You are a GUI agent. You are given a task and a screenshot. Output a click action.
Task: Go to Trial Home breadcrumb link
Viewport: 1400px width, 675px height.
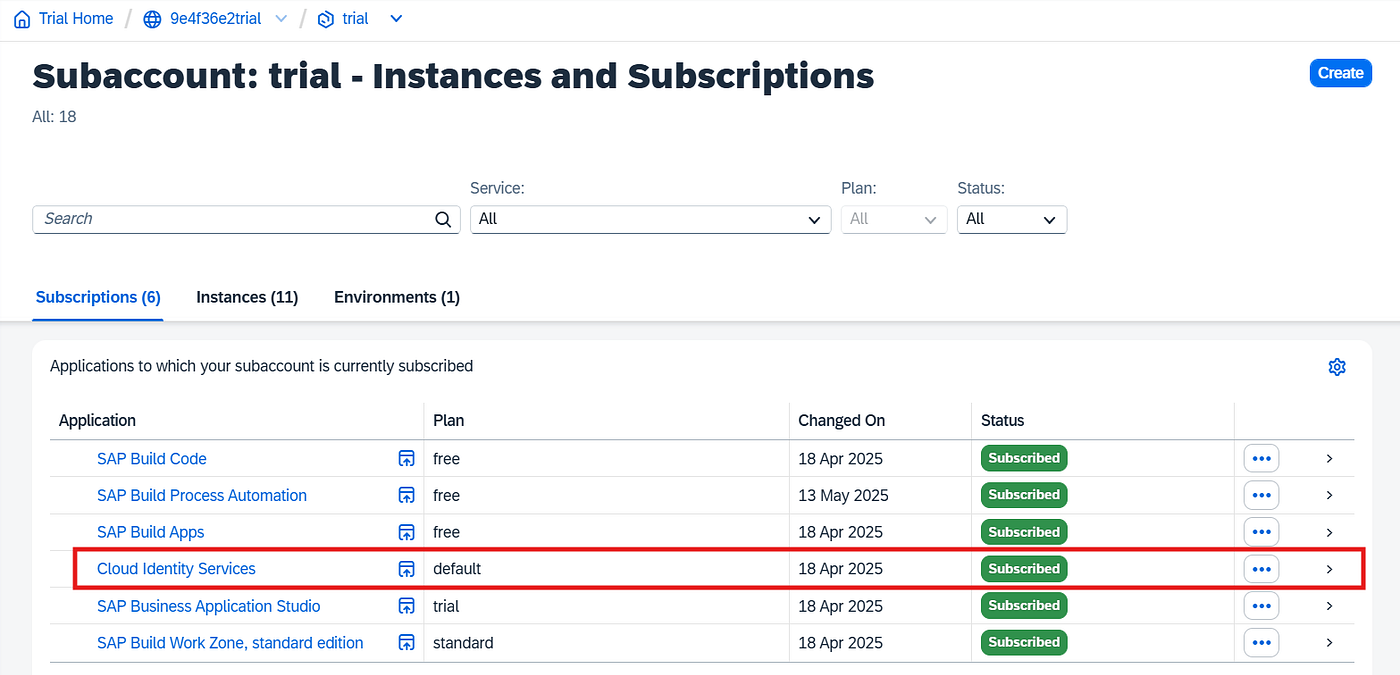pos(76,19)
